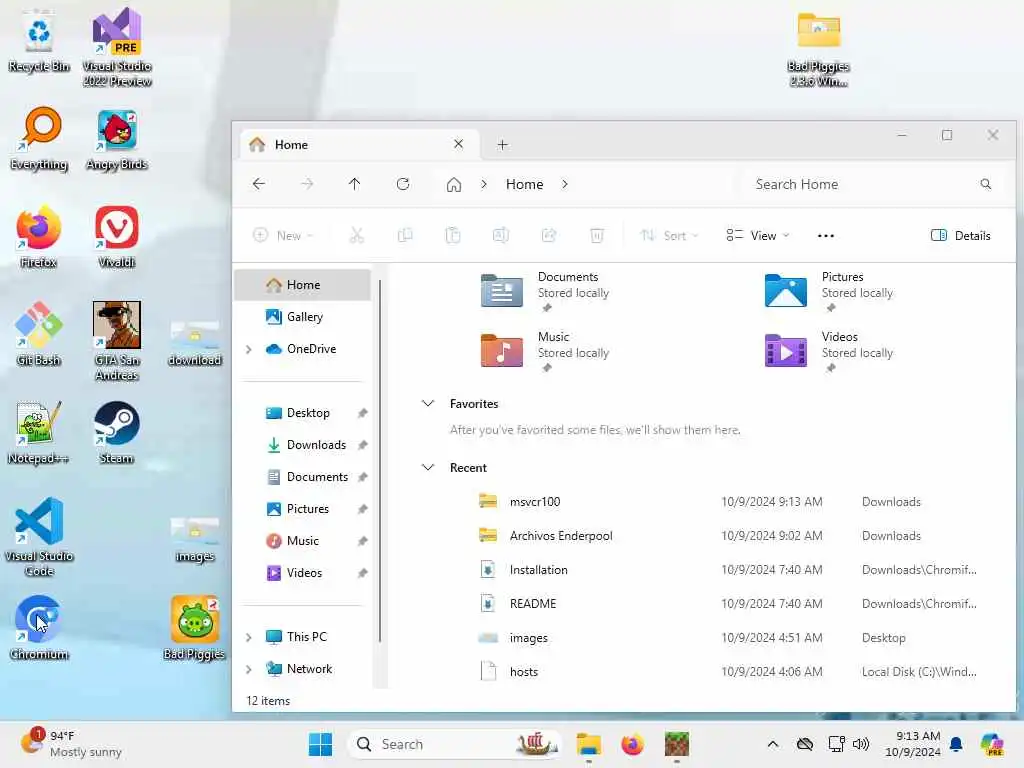
Task: Refresh the Home folder view
Action: coord(403,184)
